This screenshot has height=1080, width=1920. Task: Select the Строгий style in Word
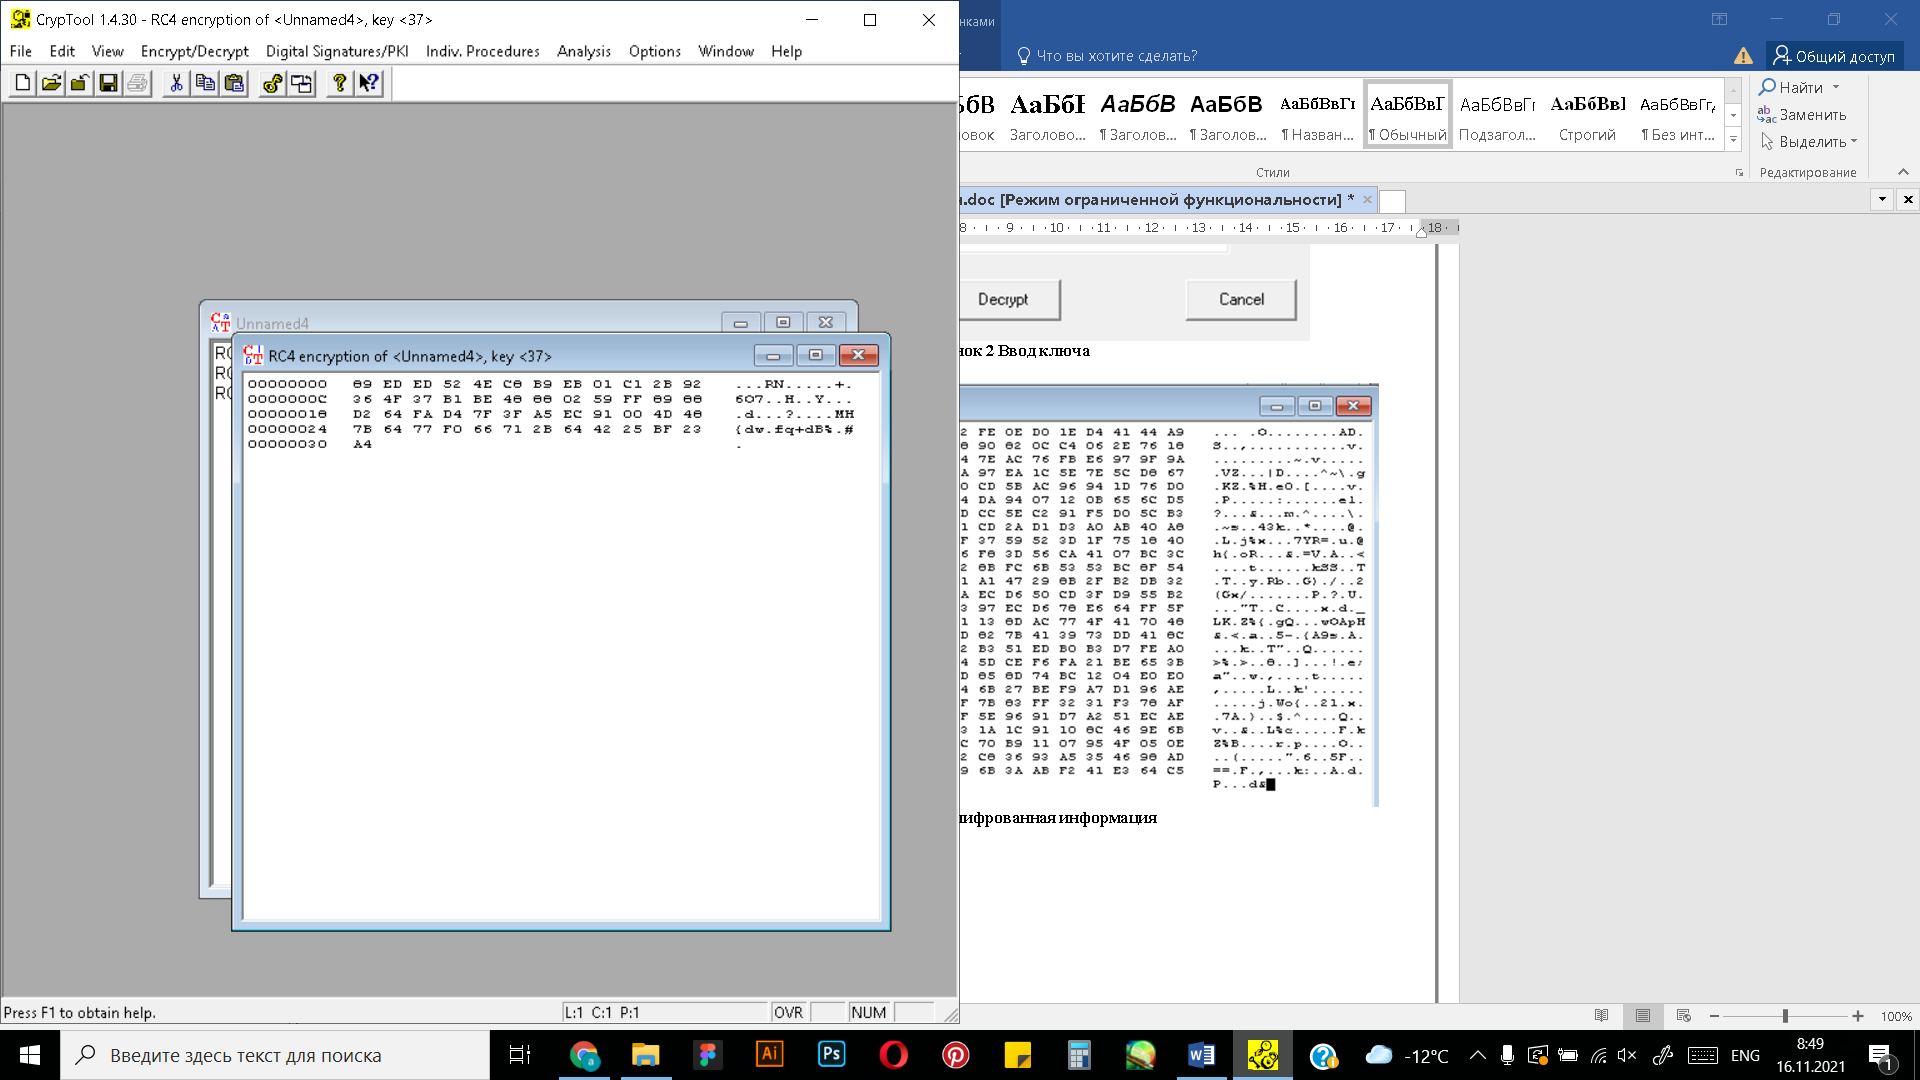(1587, 115)
